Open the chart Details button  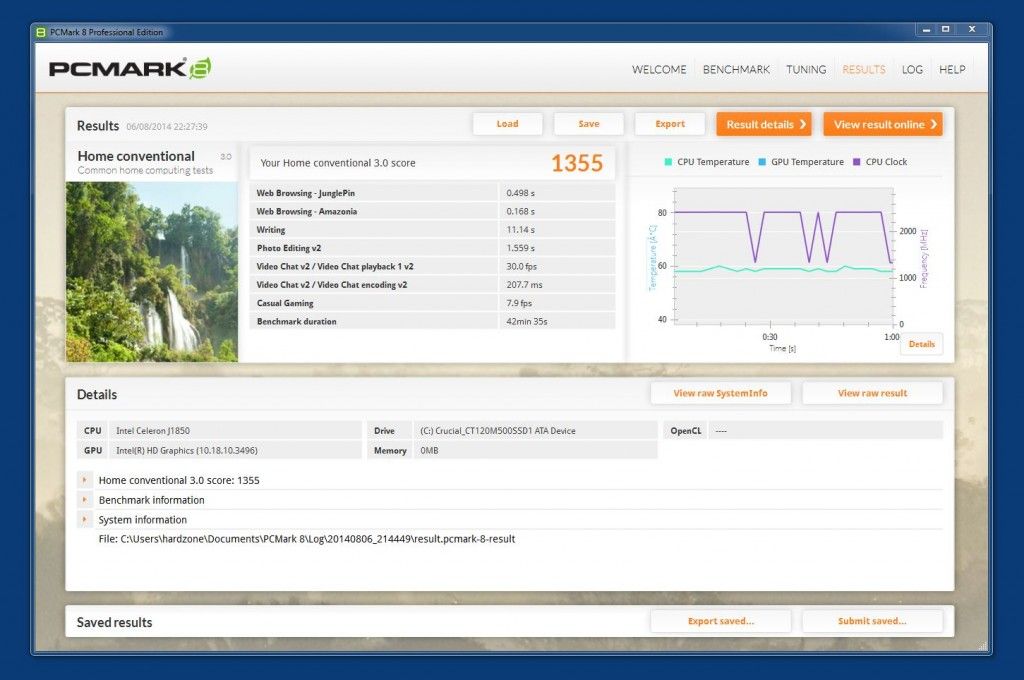click(x=921, y=344)
